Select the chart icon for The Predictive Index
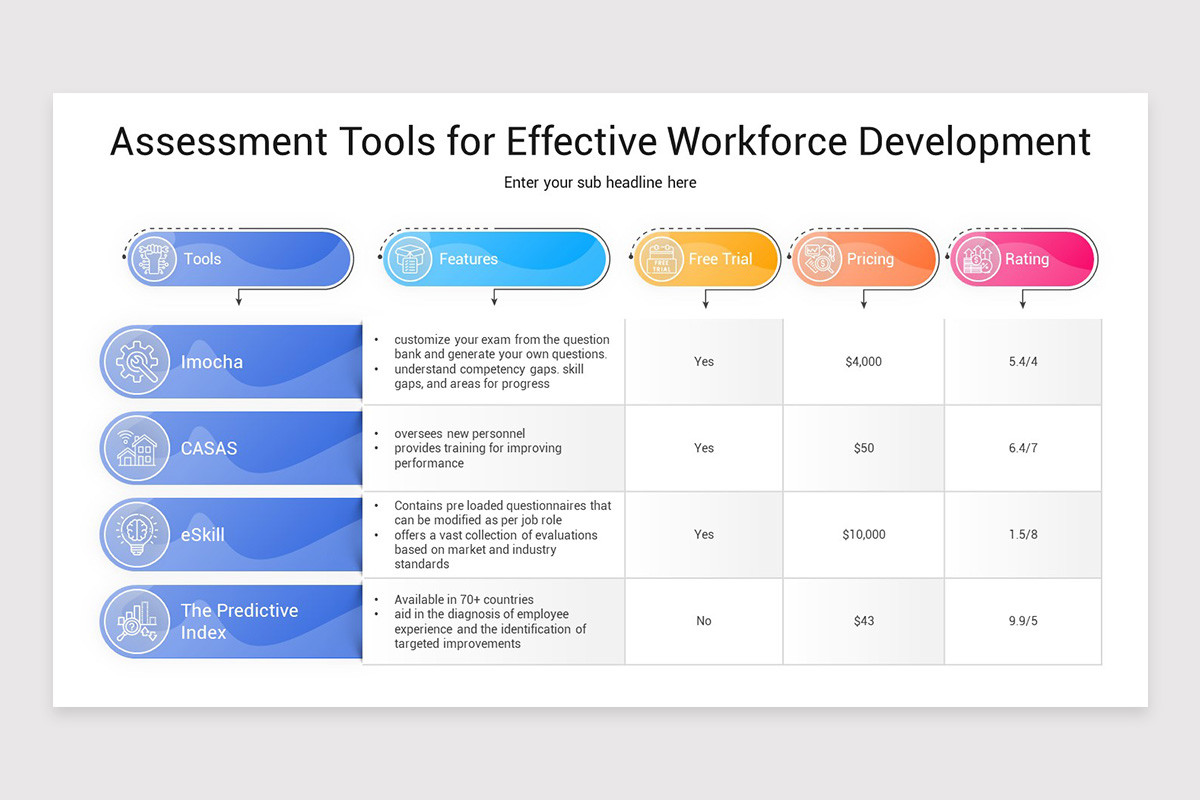Image resolution: width=1200 pixels, height=800 pixels. [x=137, y=621]
